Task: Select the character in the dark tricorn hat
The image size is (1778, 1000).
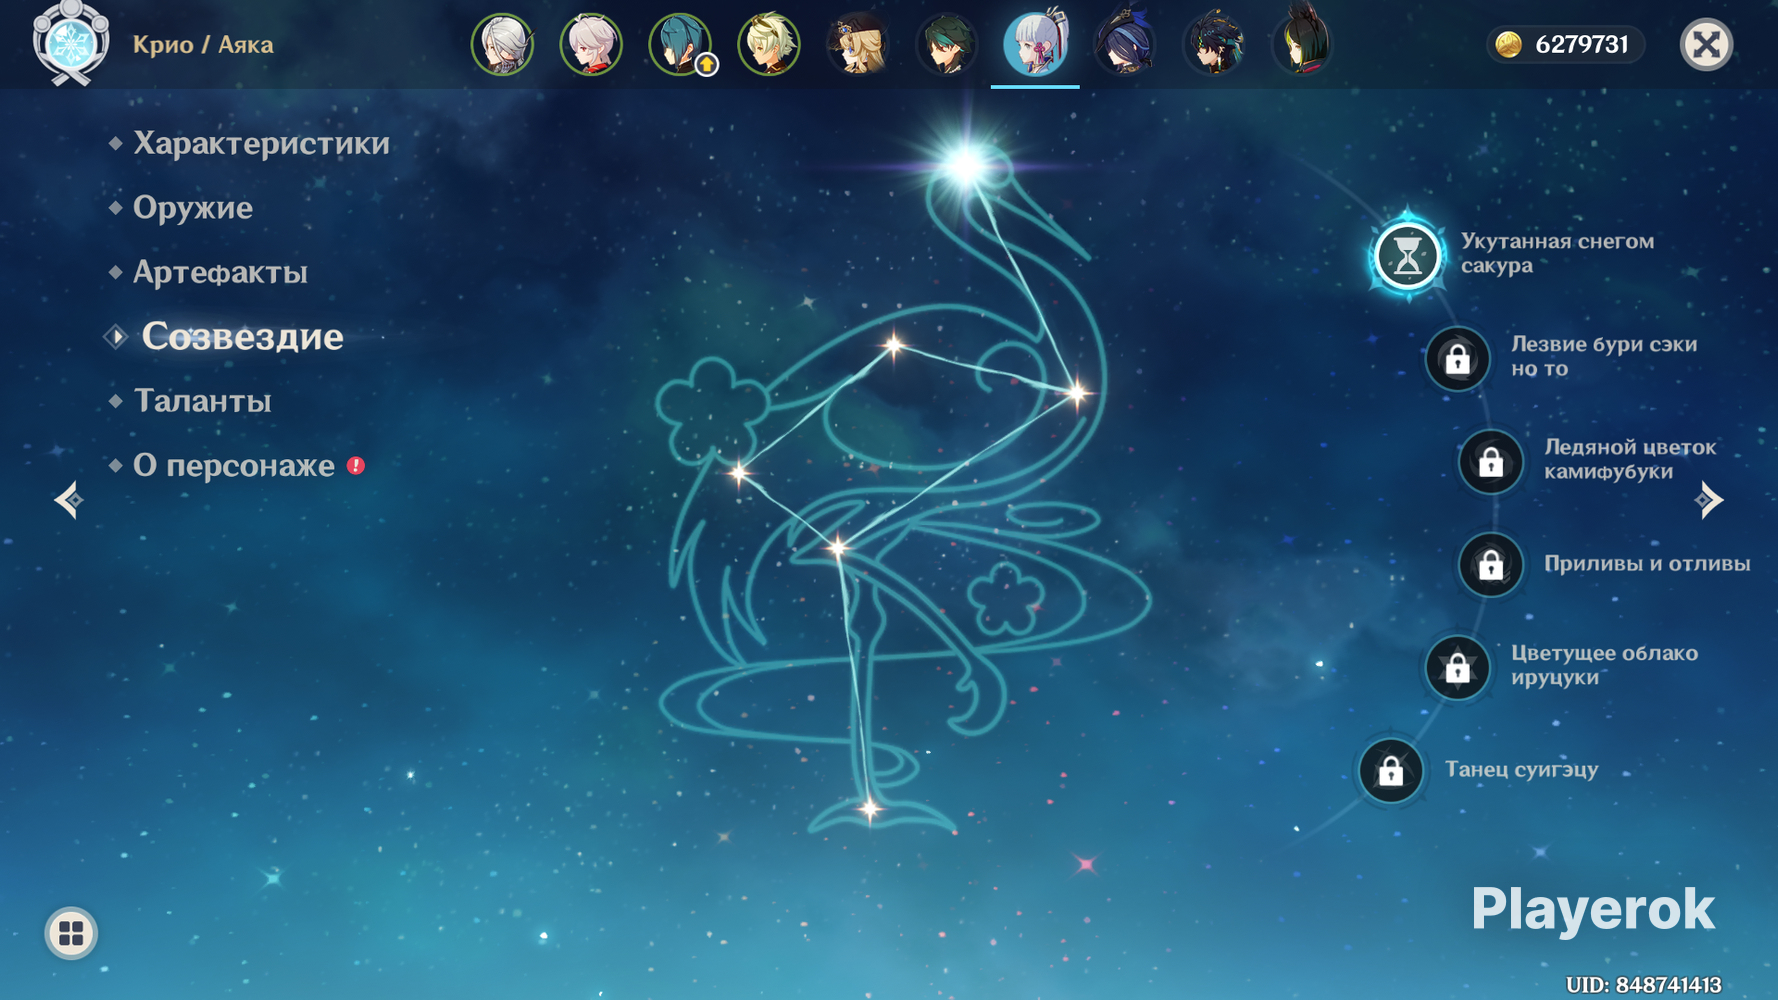Action: click(1124, 44)
